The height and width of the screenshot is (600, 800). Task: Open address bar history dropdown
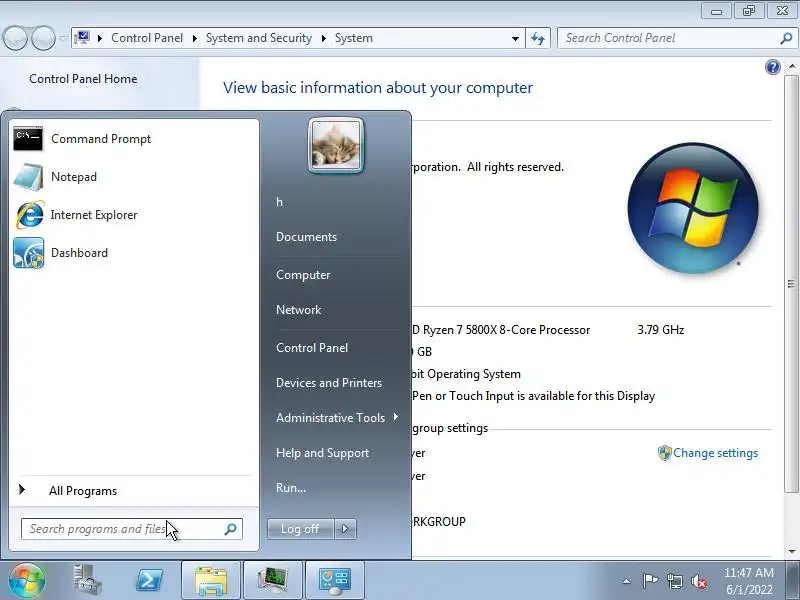pos(515,38)
